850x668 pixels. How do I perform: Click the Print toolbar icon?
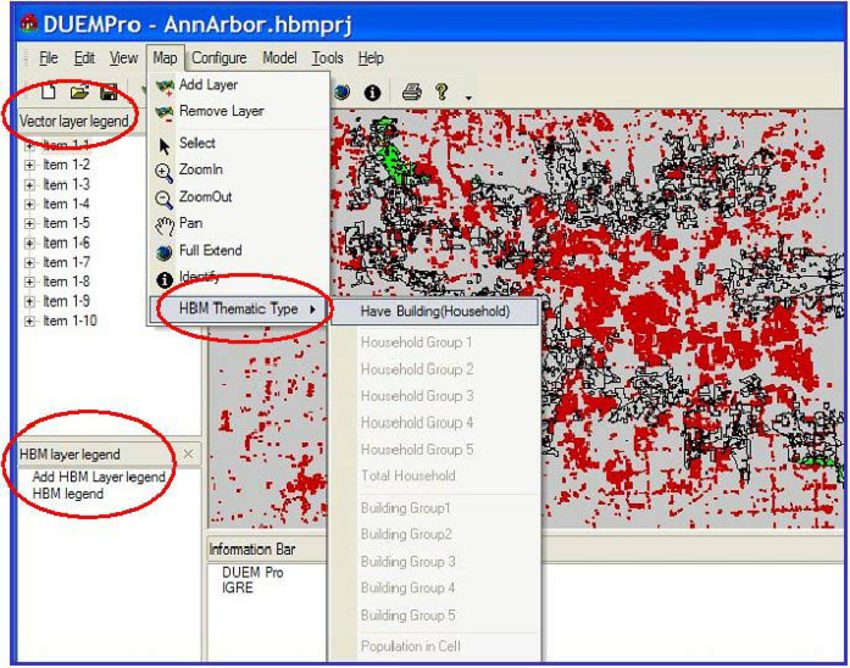(412, 92)
